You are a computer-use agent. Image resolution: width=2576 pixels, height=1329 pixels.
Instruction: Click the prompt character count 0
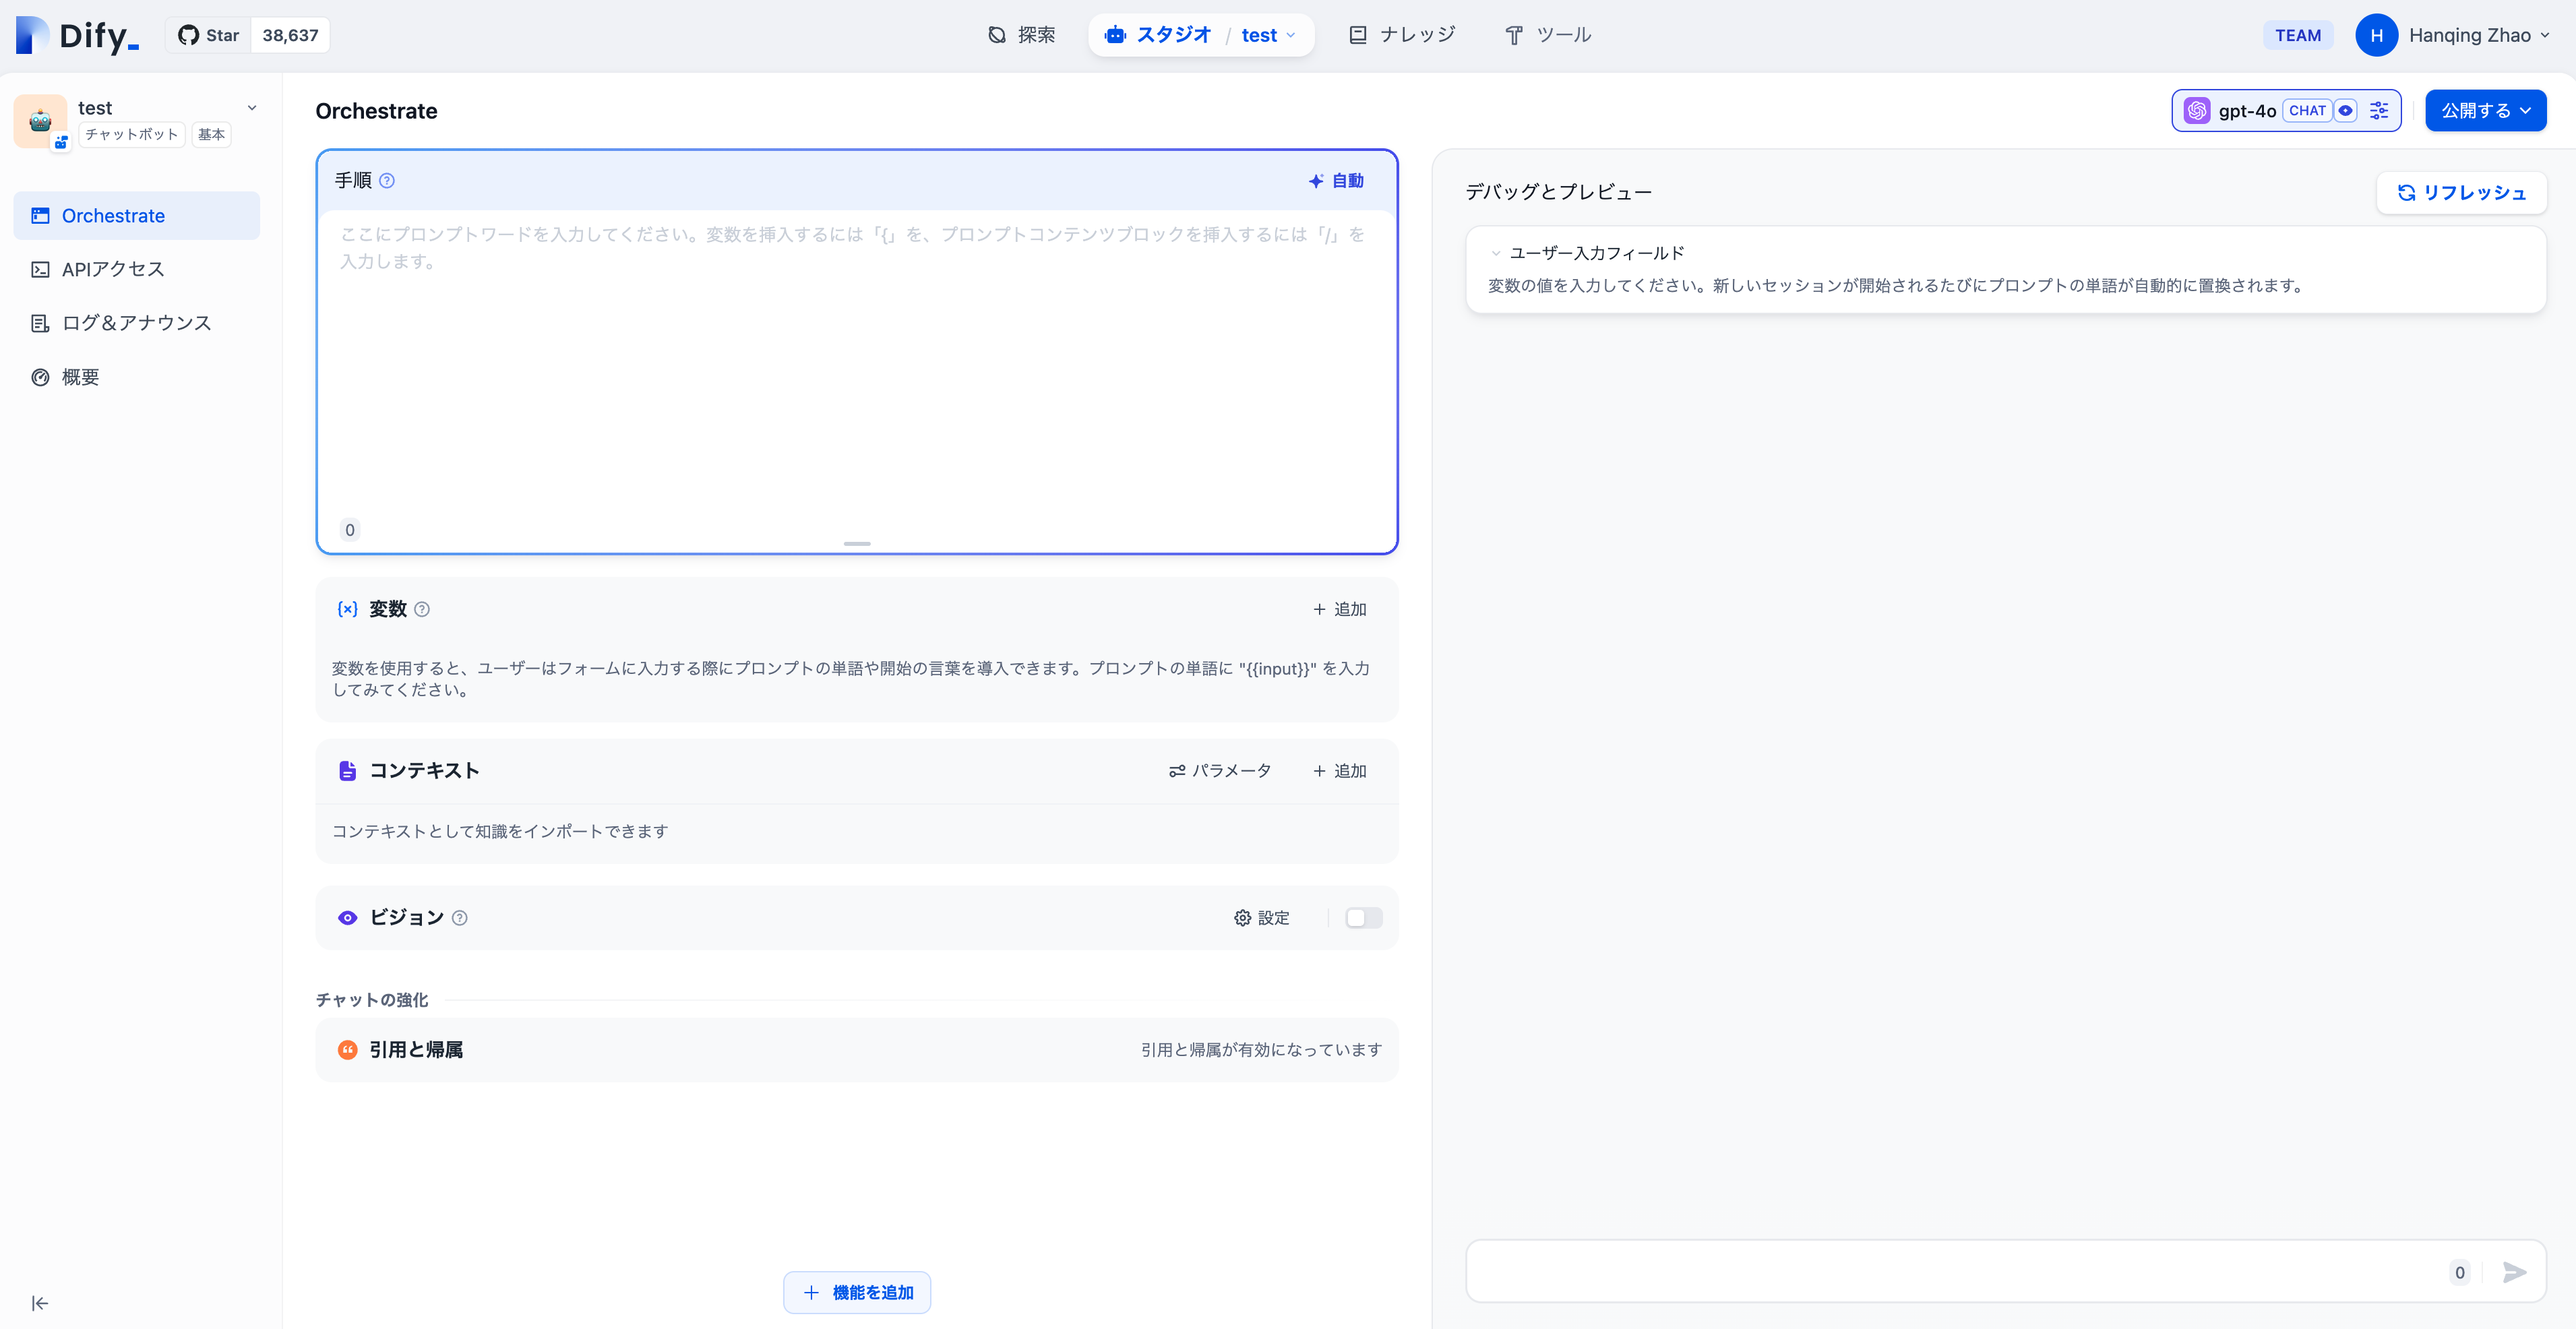(x=349, y=530)
